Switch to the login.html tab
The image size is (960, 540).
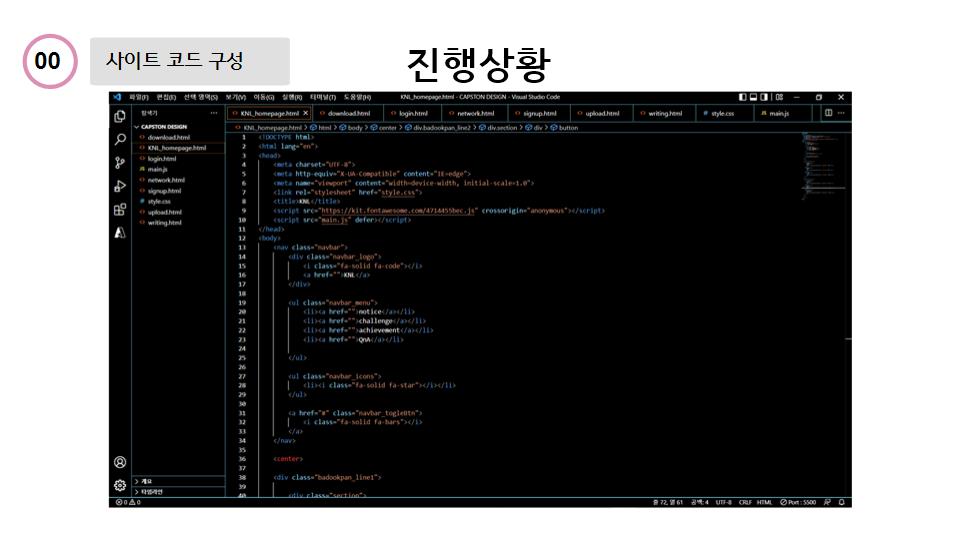tap(413, 113)
